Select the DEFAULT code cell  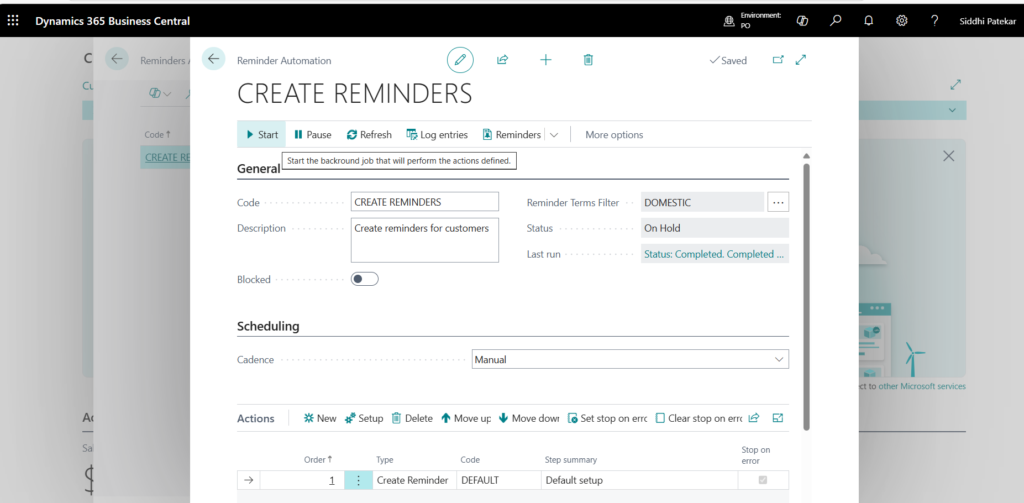(499, 480)
